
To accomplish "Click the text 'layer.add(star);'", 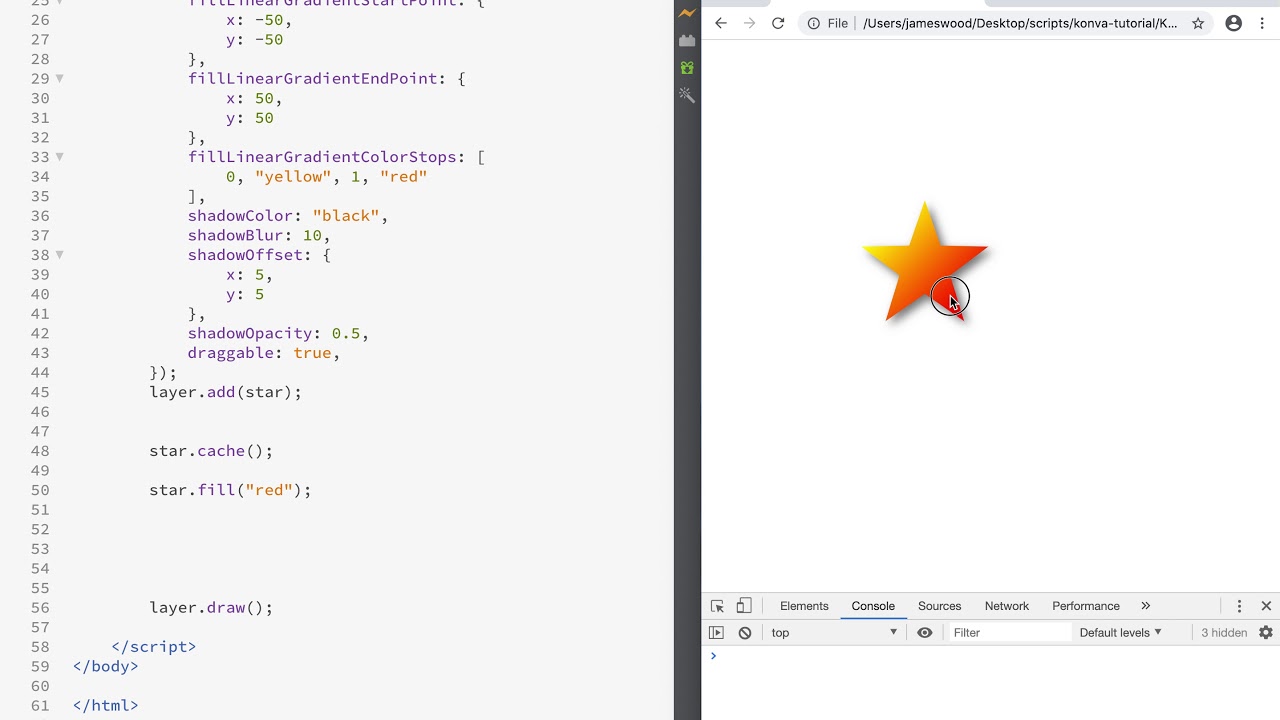I will [226, 392].
